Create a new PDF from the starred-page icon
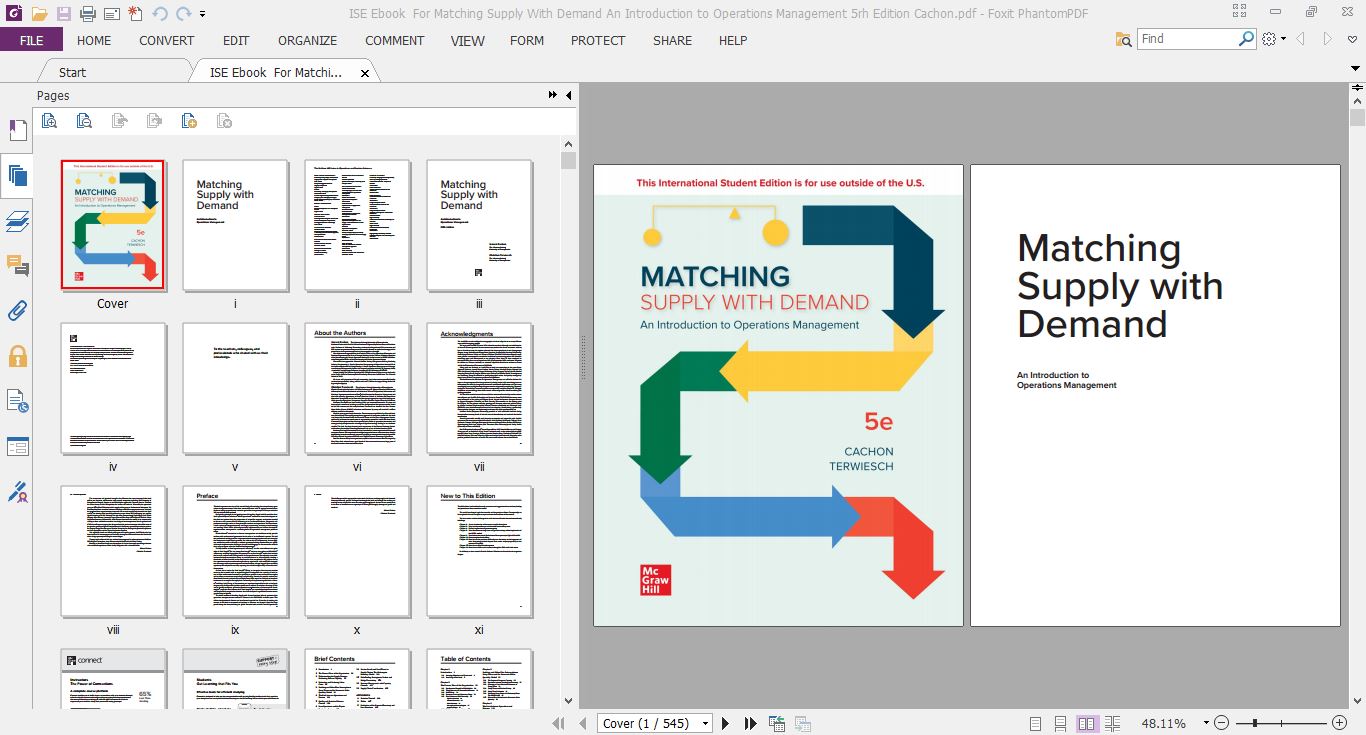 [x=135, y=14]
